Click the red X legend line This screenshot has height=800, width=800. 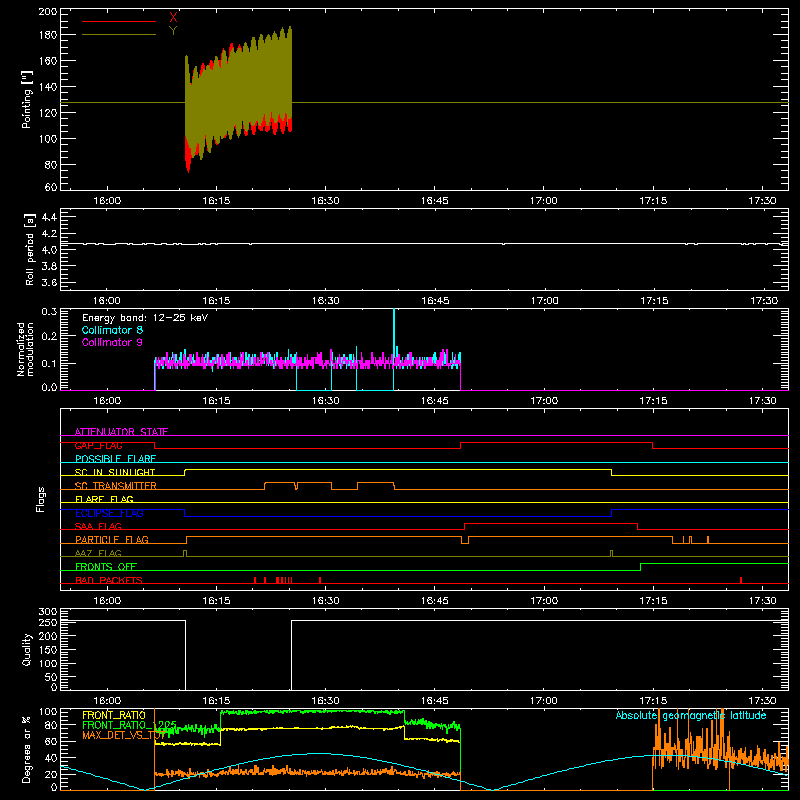tap(119, 21)
